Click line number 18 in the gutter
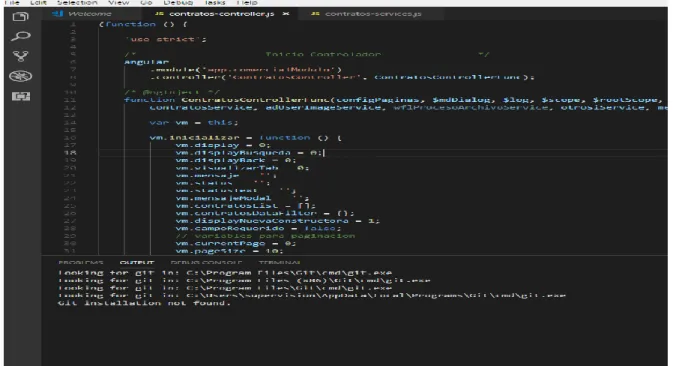 [x=70, y=153]
